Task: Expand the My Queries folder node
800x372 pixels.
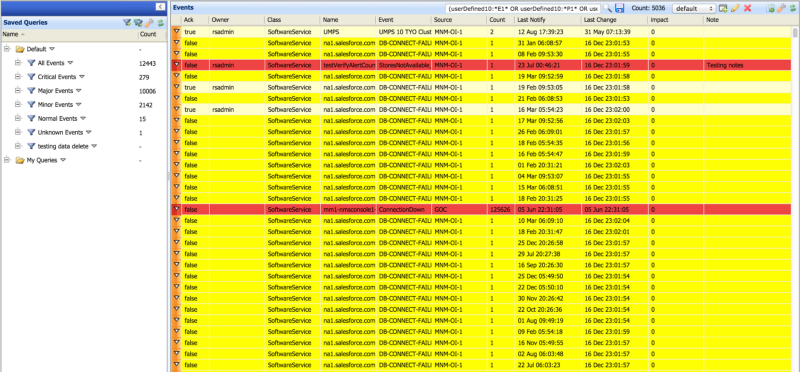Action: point(7,160)
